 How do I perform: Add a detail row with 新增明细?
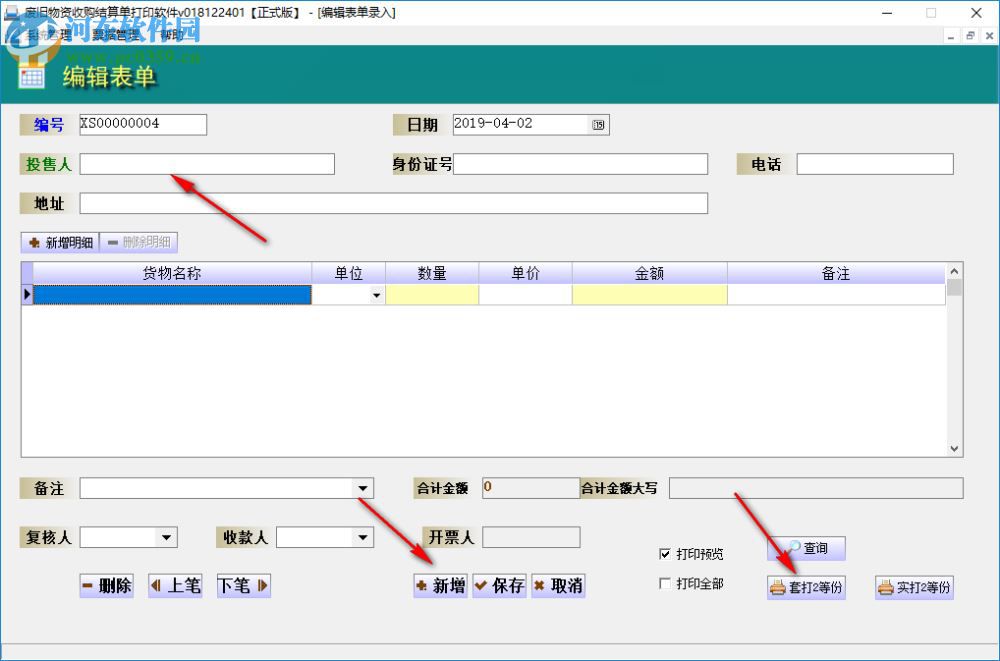click(61, 242)
